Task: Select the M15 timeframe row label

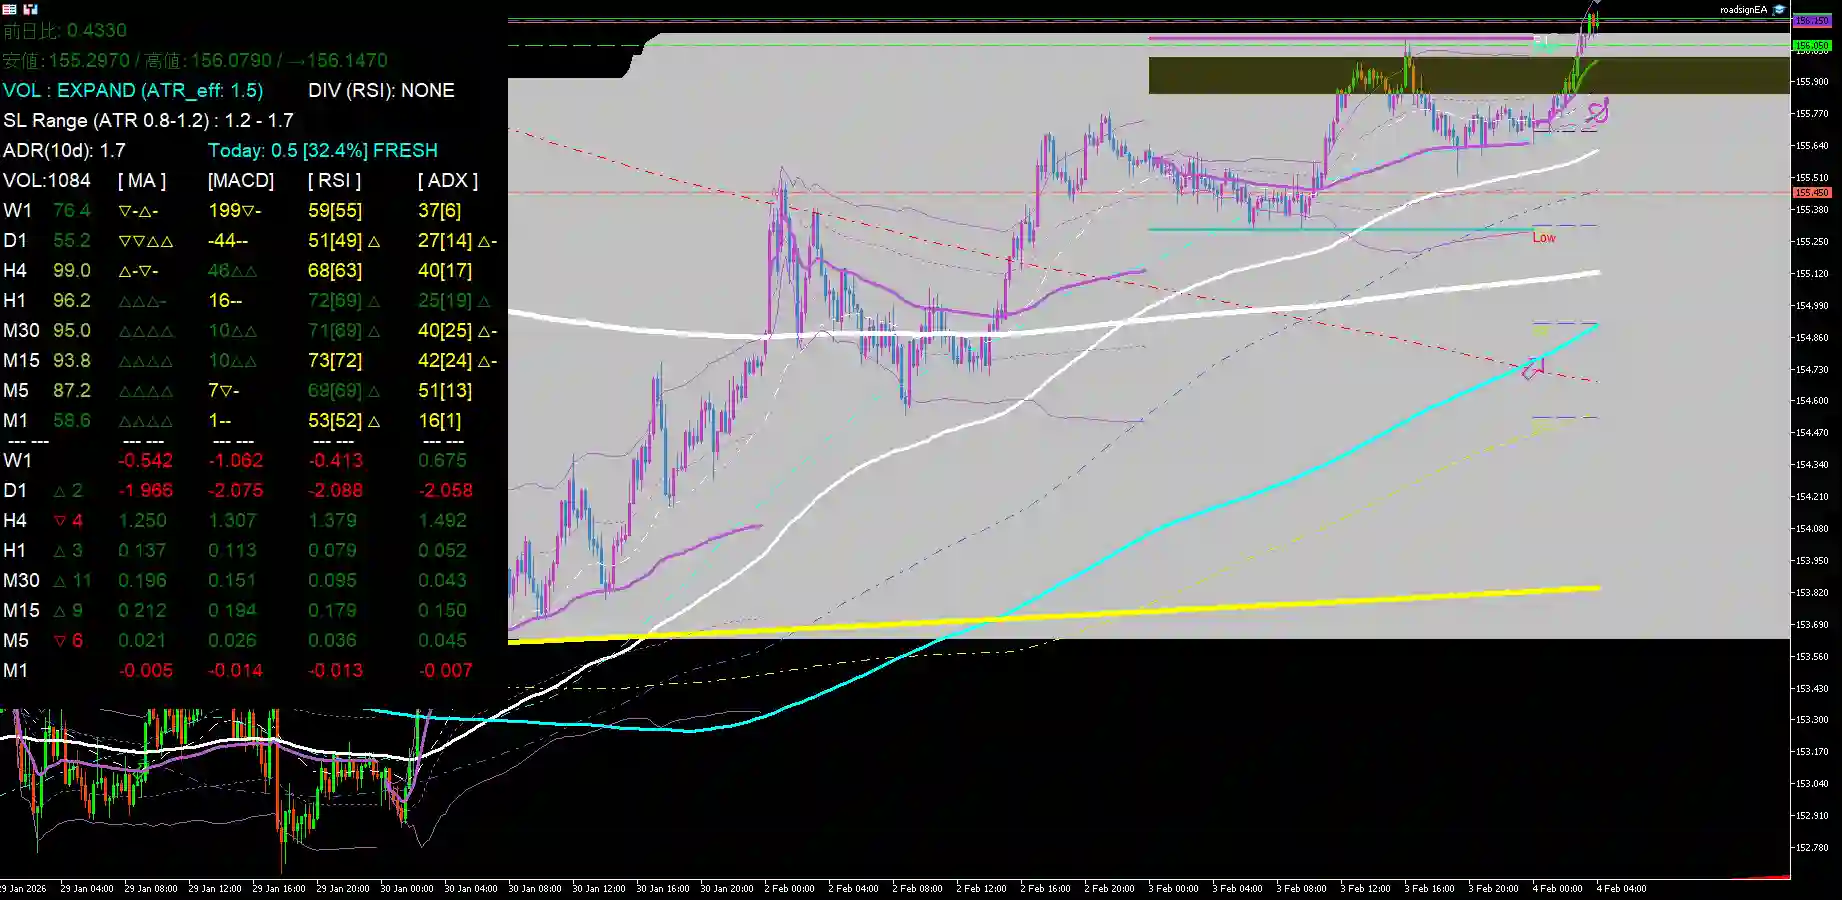Action: 20,361
